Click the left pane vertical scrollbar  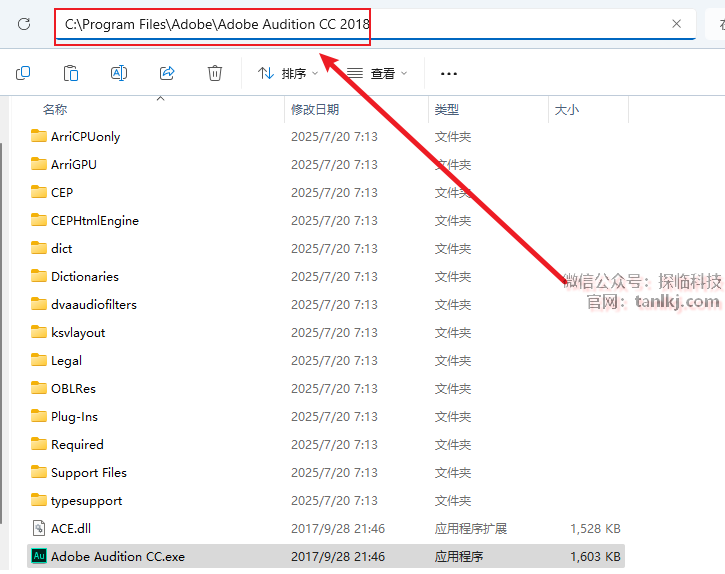pos(1,333)
